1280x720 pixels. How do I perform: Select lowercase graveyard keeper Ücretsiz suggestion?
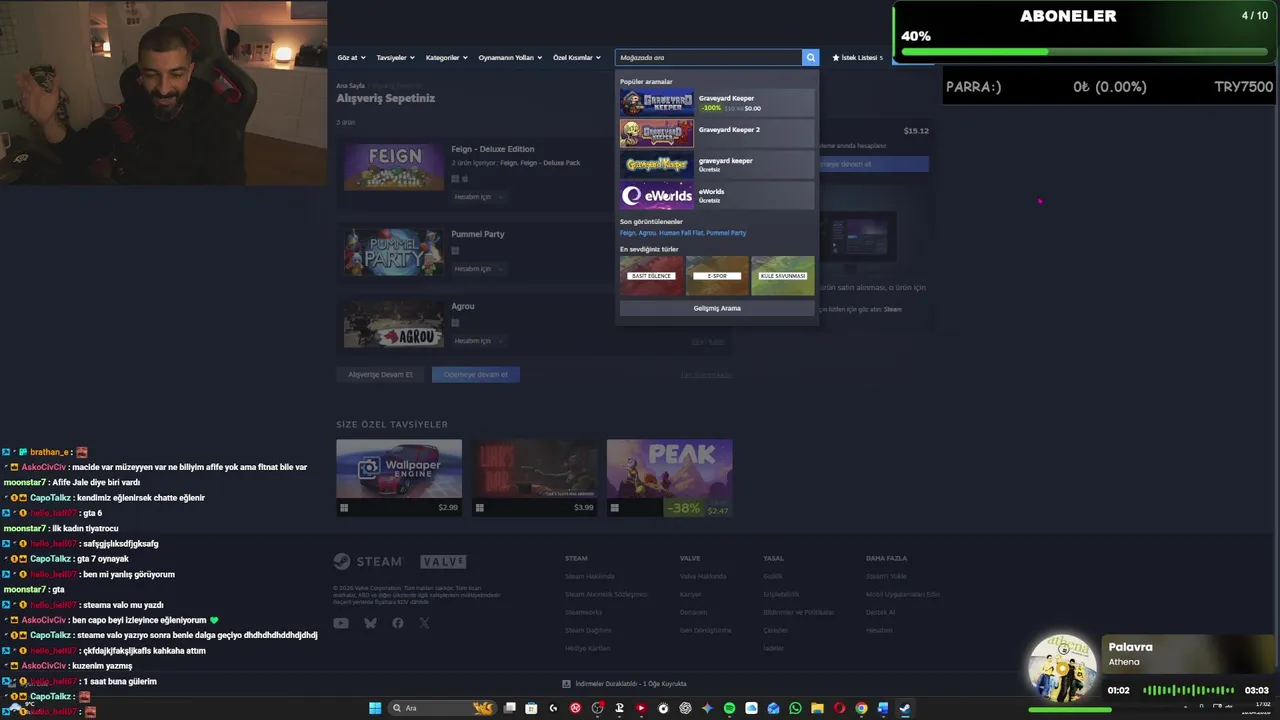click(x=717, y=164)
